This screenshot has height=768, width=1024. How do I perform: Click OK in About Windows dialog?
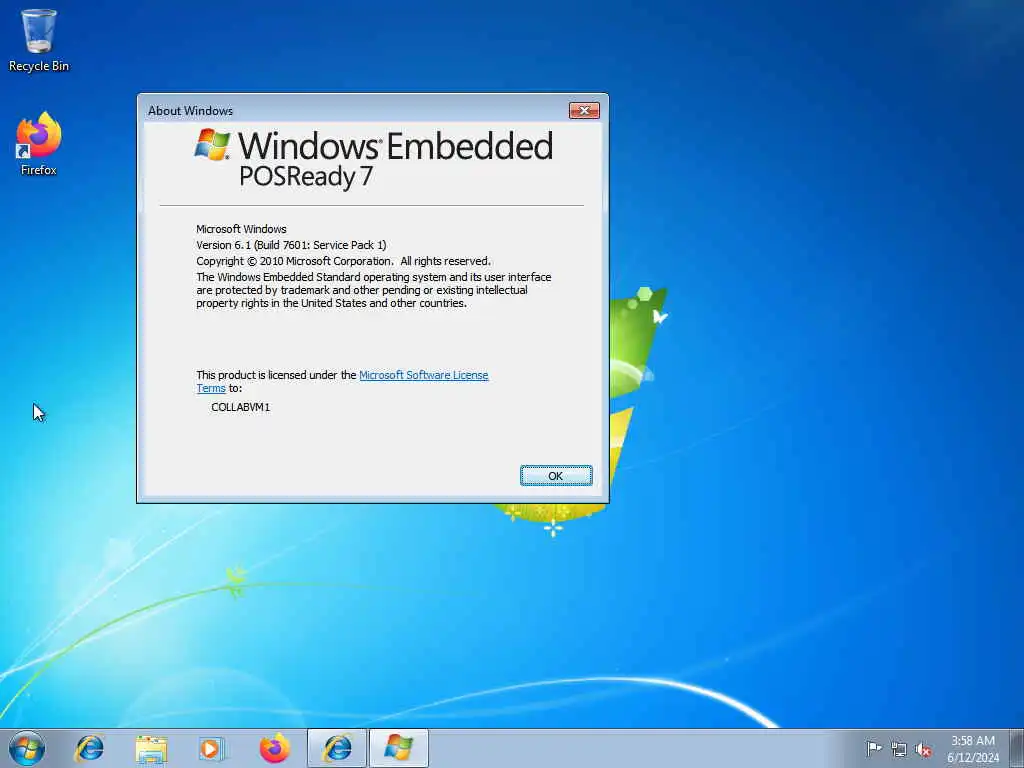[x=556, y=475]
